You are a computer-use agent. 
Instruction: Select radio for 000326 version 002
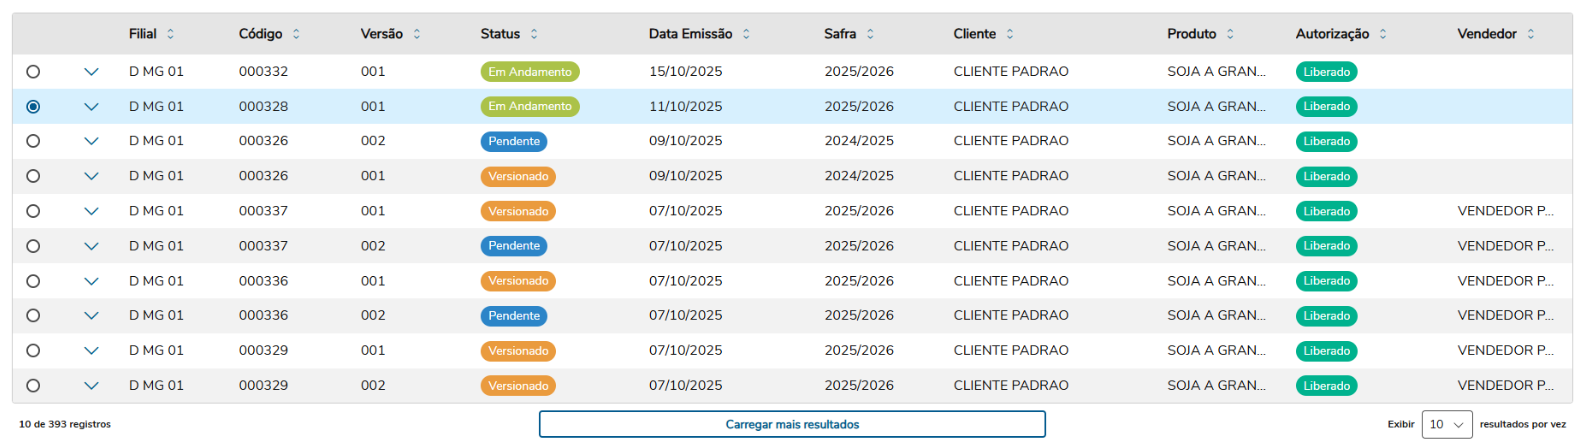[33, 141]
